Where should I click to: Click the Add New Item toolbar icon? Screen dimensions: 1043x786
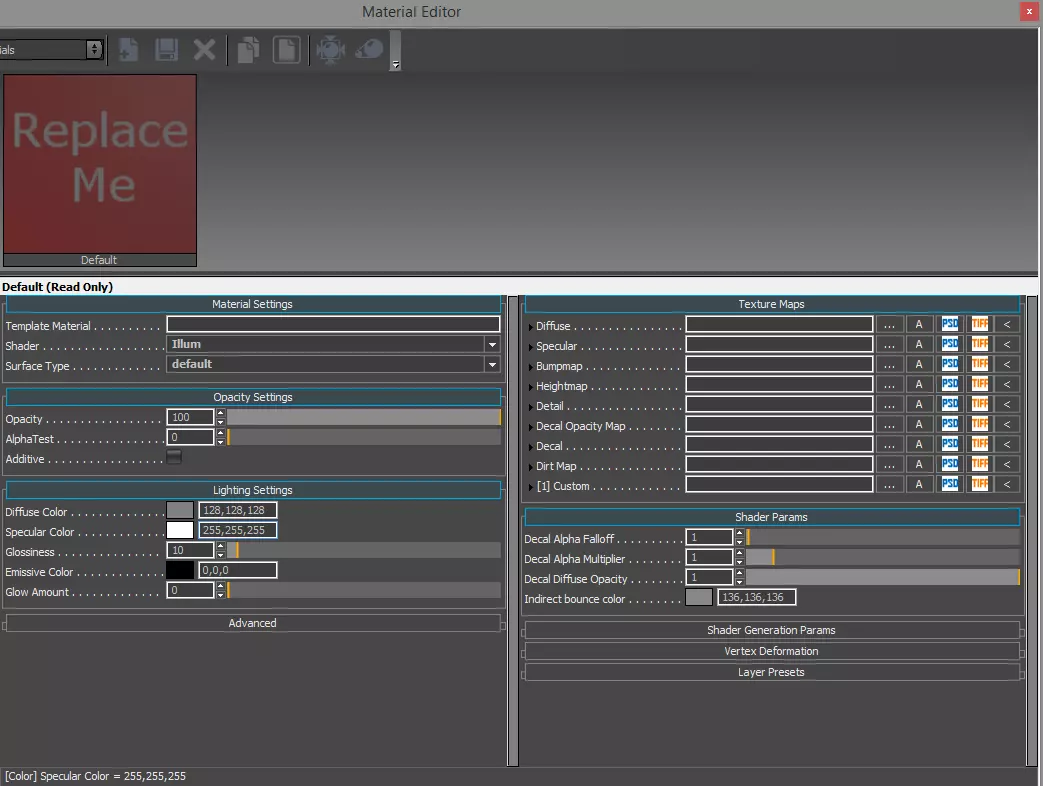point(128,49)
